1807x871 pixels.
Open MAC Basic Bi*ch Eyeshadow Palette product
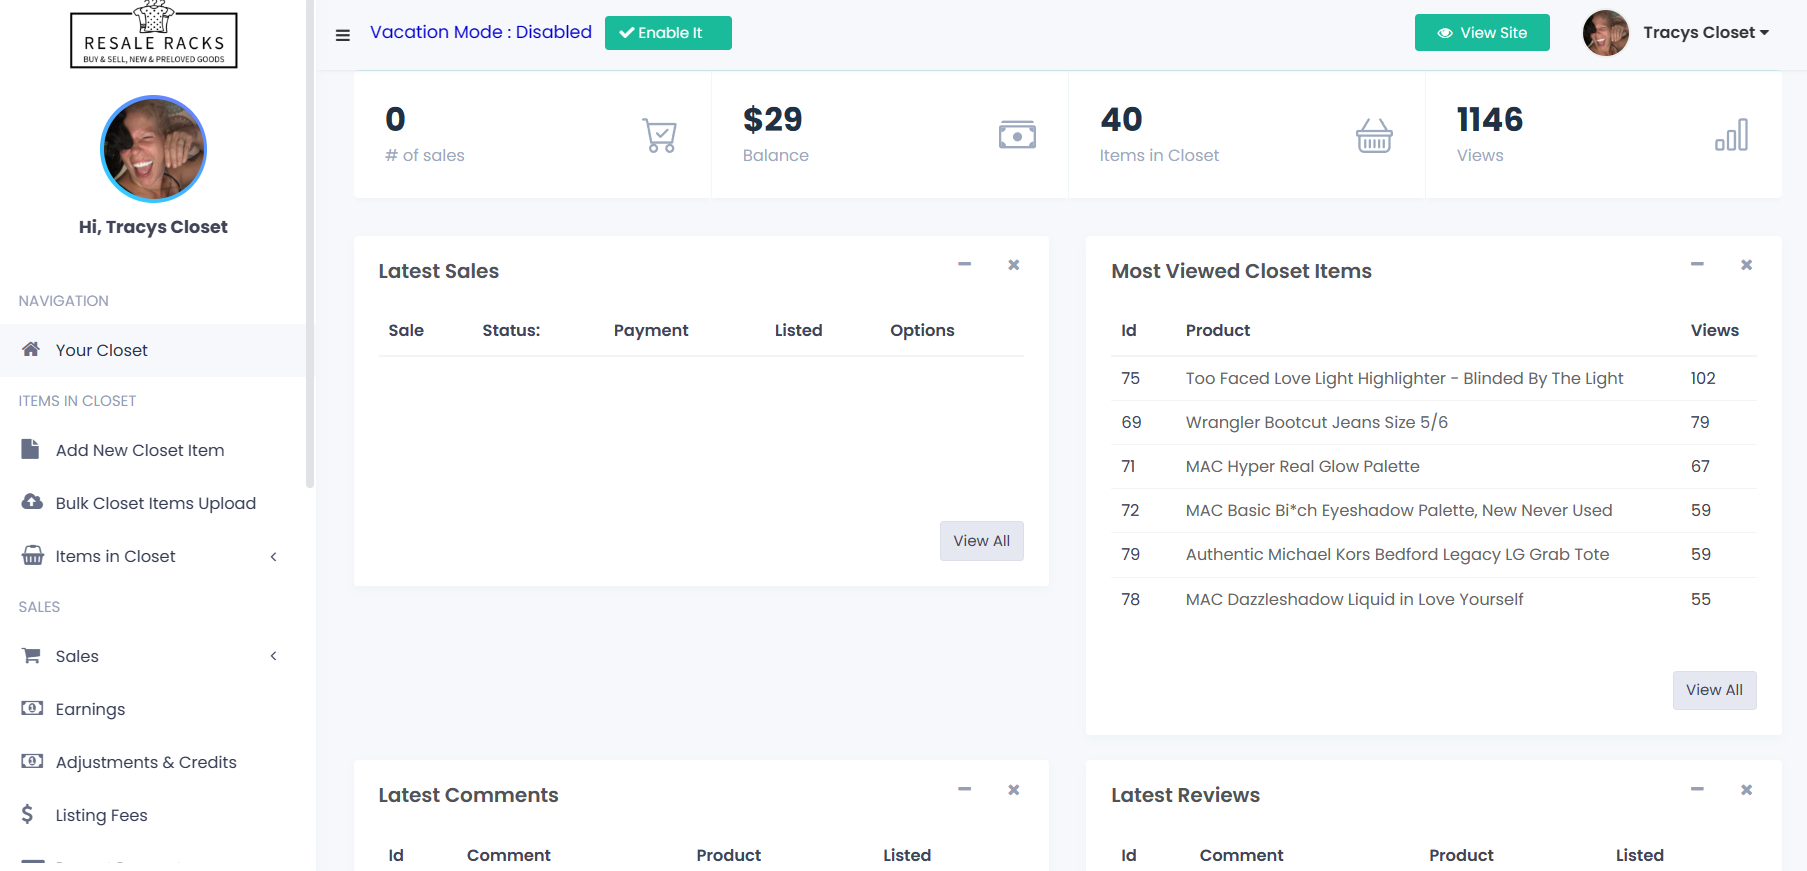[x=1398, y=510]
